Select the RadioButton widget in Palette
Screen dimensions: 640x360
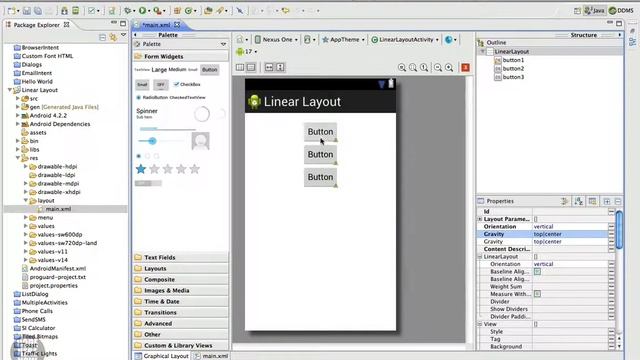[152, 98]
